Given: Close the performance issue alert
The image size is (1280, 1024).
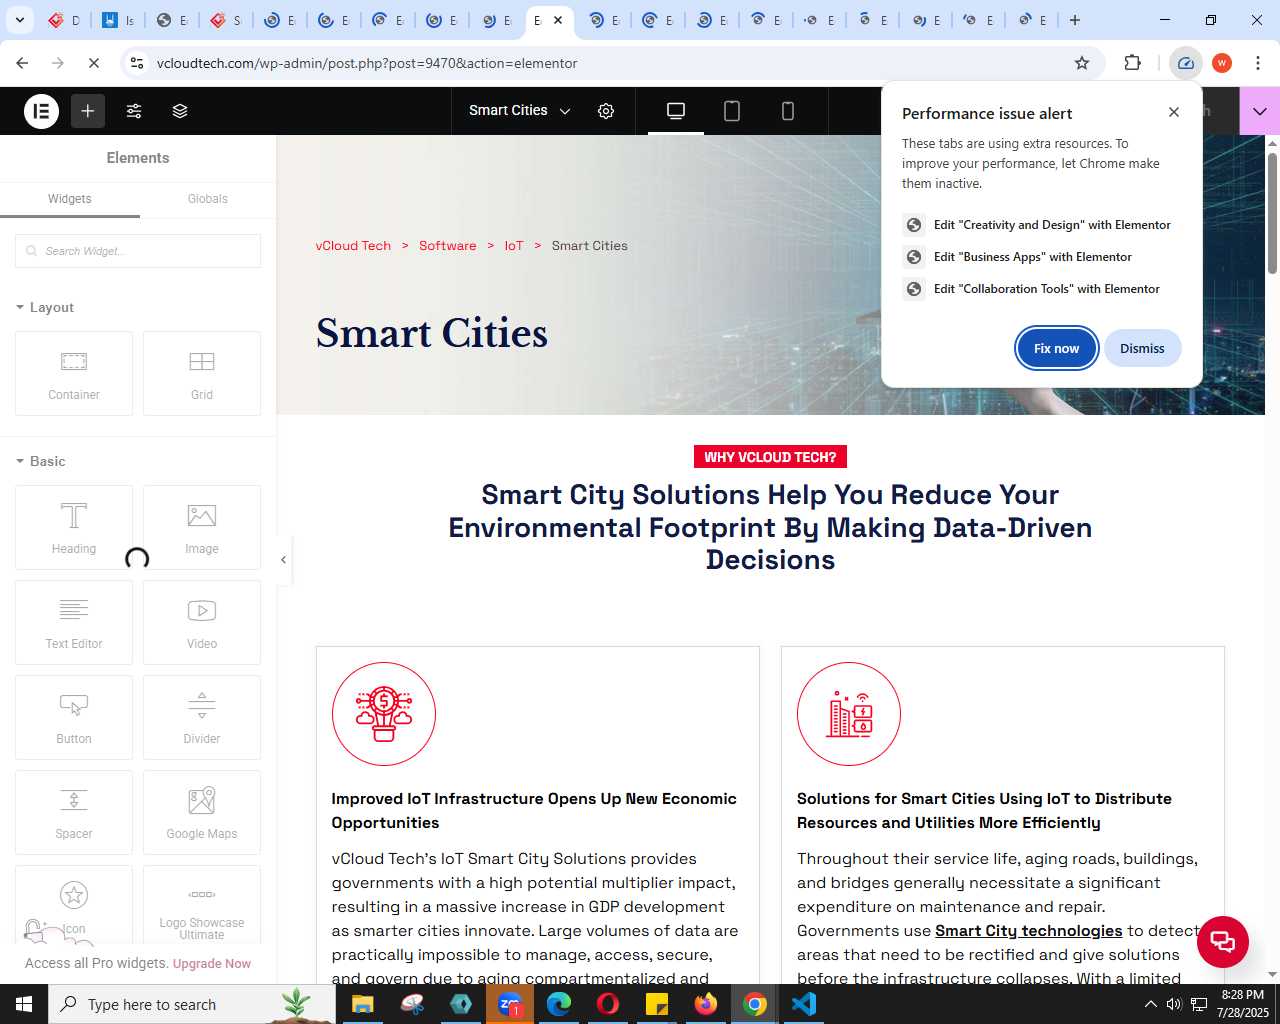Looking at the screenshot, I should (1174, 112).
